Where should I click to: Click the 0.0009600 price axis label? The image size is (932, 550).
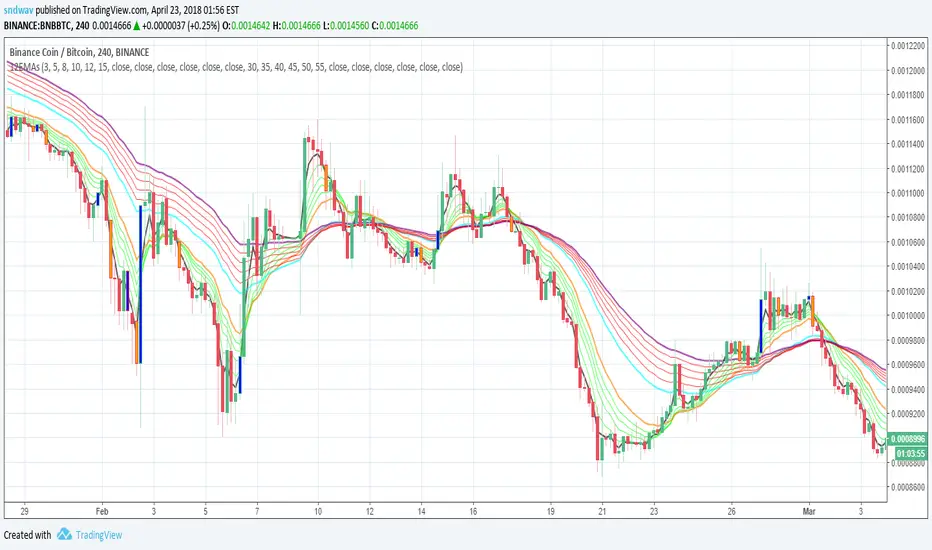pyautogui.click(x=908, y=364)
